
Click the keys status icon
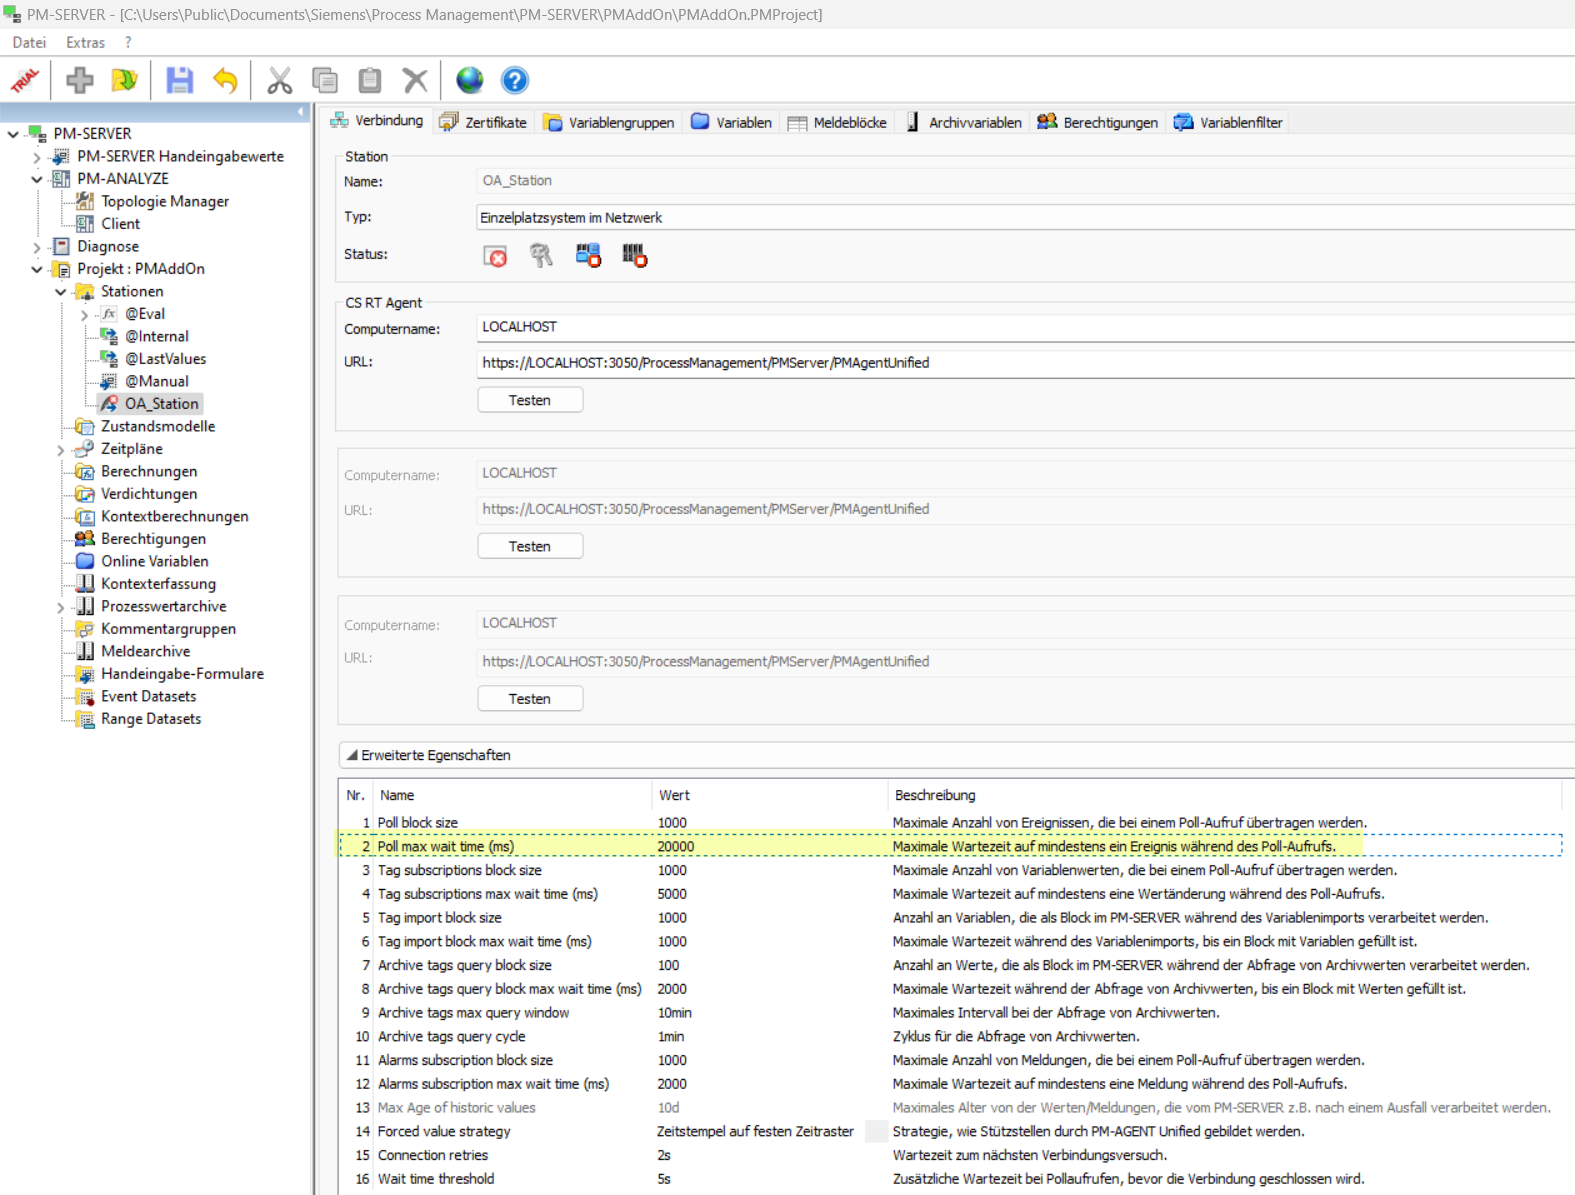click(541, 256)
